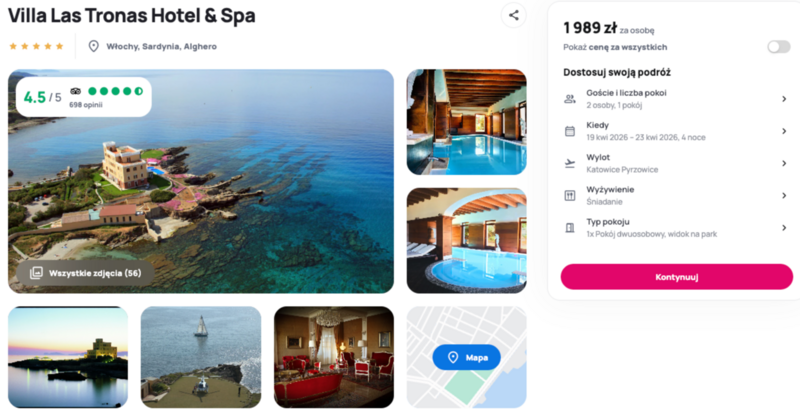Open the Typ pokoju room type row
800x413 pixels.
[677, 228]
